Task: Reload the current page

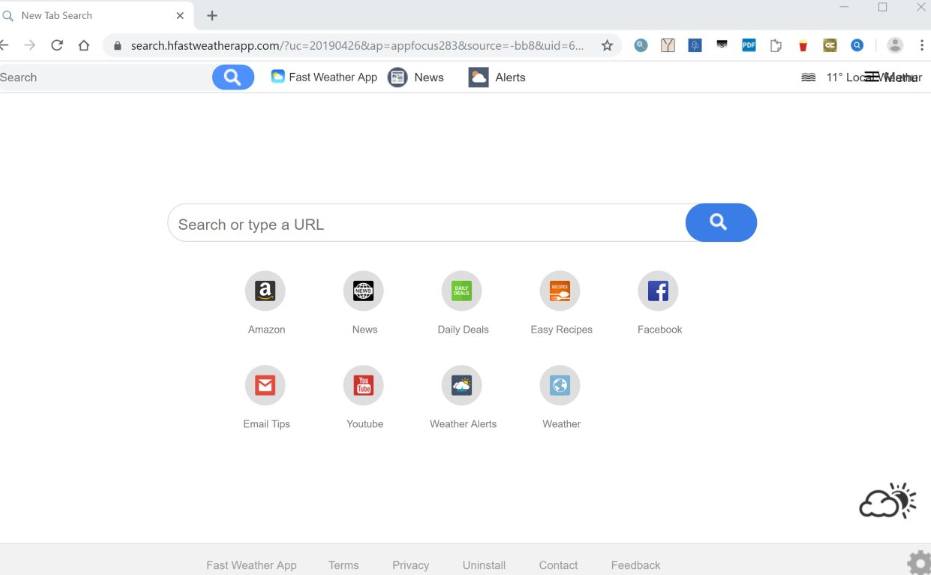Action: [x=57, y=45]
